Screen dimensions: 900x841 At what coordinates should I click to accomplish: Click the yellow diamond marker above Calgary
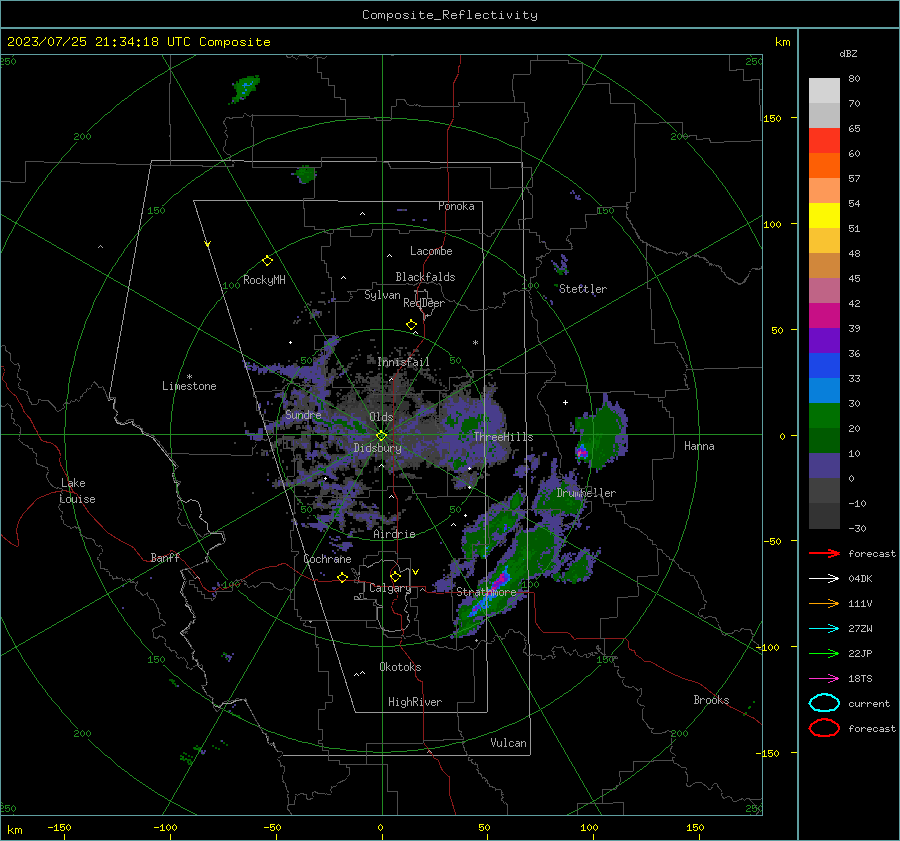point(395,576)
